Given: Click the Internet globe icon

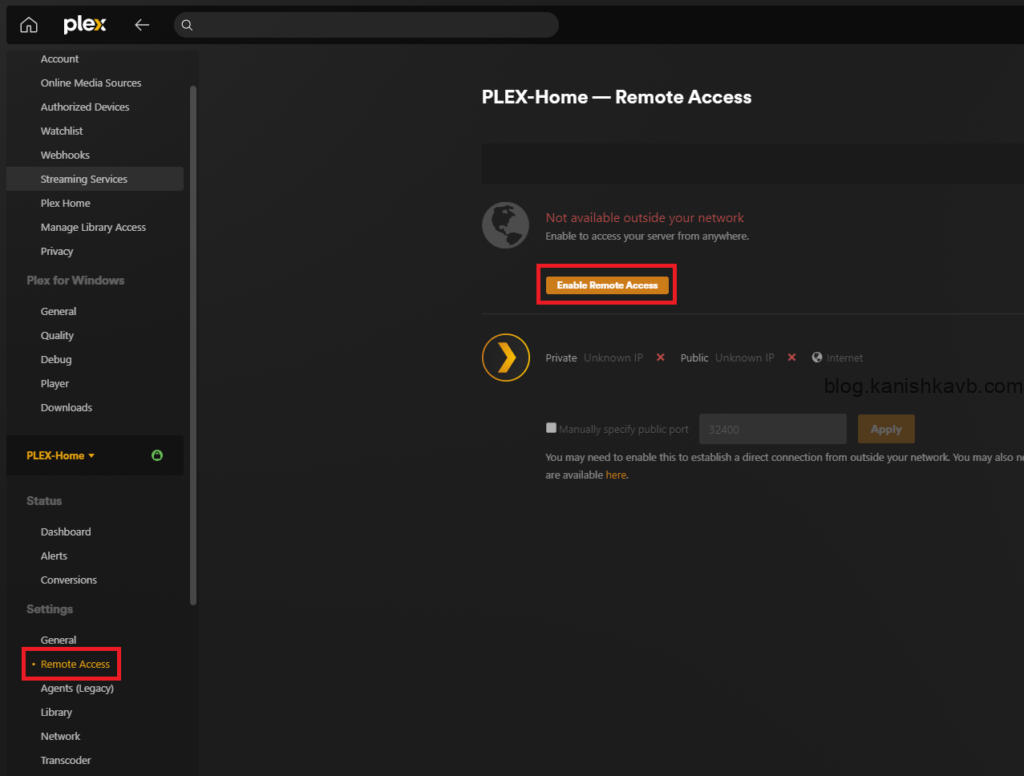Looking at the screenshot, I should [x=817, y=358].
